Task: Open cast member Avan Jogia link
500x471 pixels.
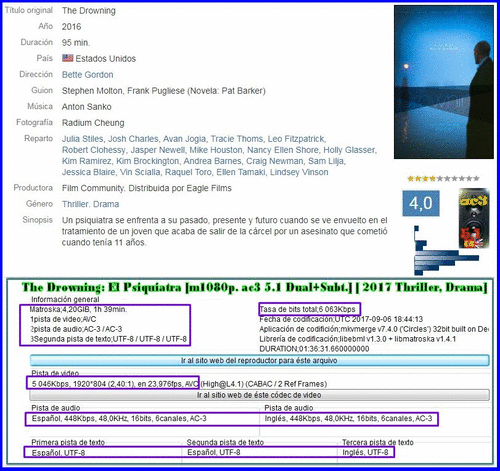Action: [x=184, y=139]
